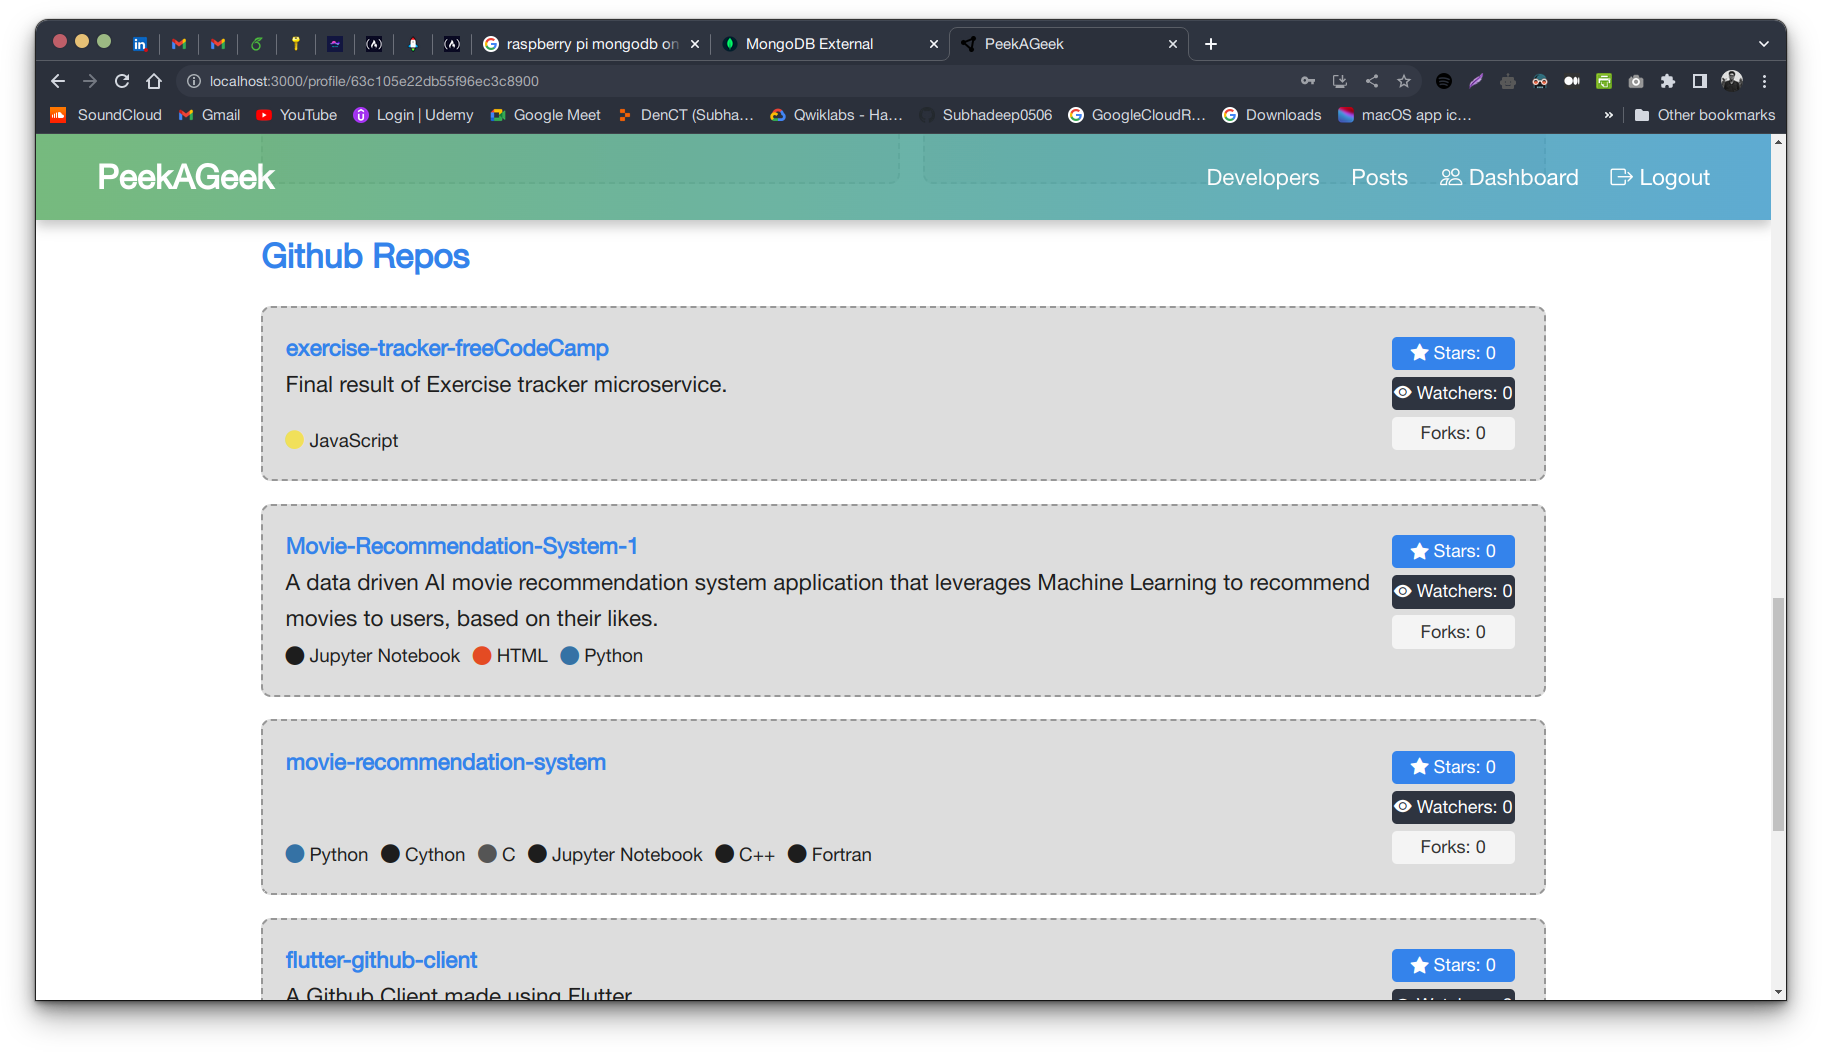Click the yellow JavaScript language dot

294,440
